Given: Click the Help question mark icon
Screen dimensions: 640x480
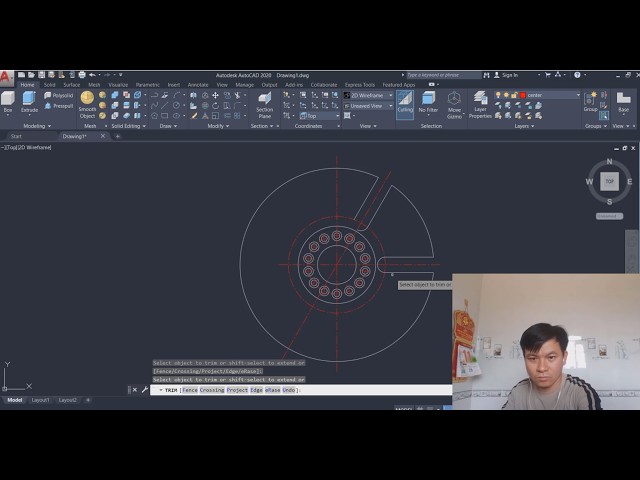Looking at the screenshot, I should [577, 75].
